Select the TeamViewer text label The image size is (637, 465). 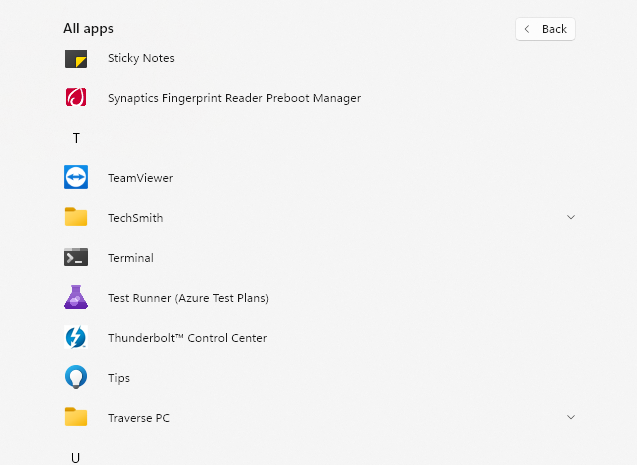(x=141, y=178)
